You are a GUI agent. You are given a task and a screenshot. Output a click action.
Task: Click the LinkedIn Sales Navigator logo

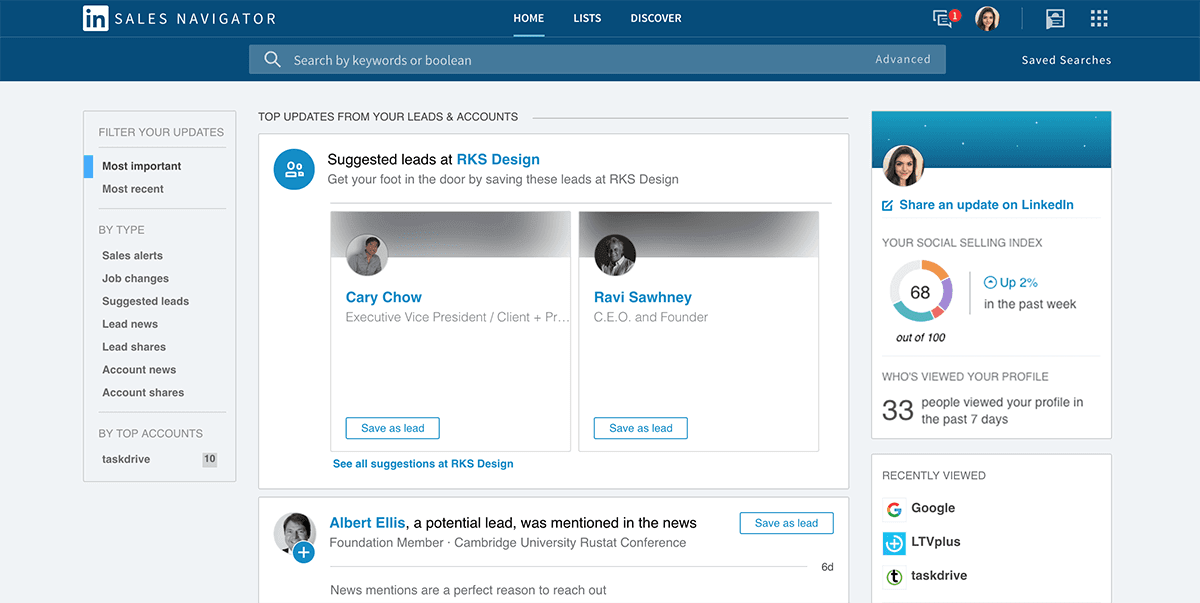180,18
